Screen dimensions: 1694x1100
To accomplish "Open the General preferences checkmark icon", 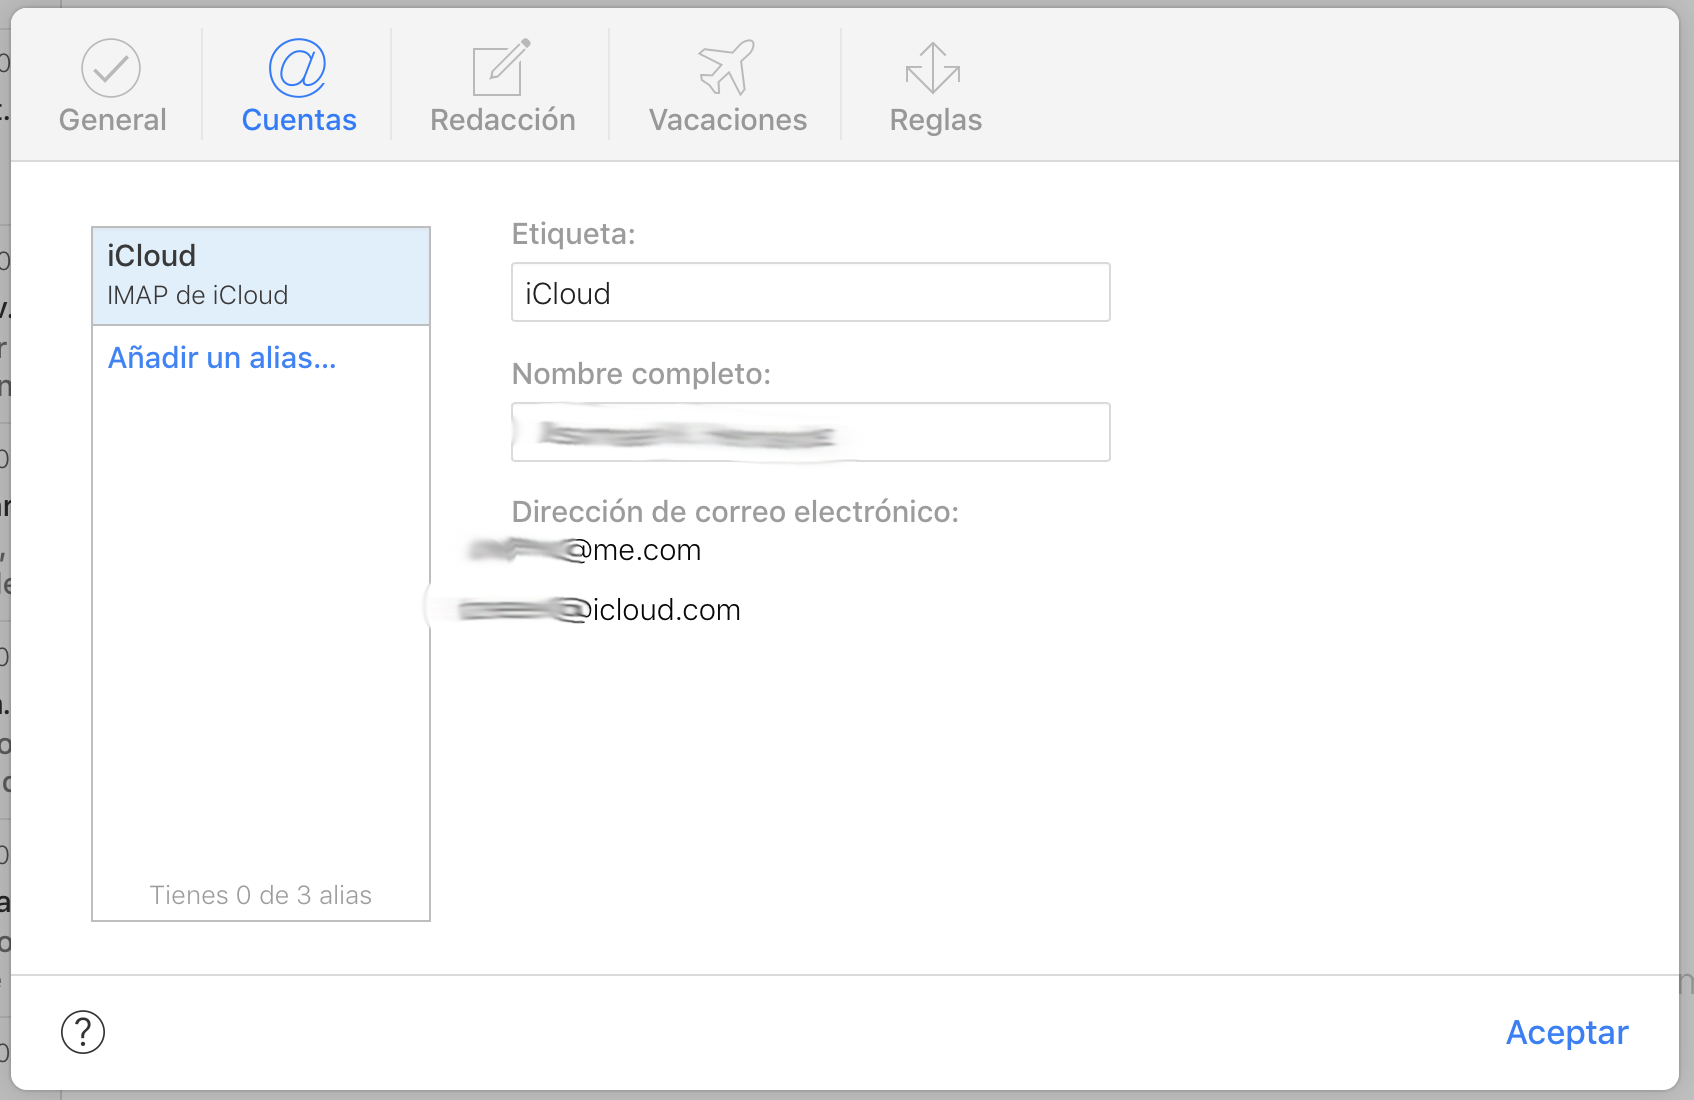I will pos(111,68).
